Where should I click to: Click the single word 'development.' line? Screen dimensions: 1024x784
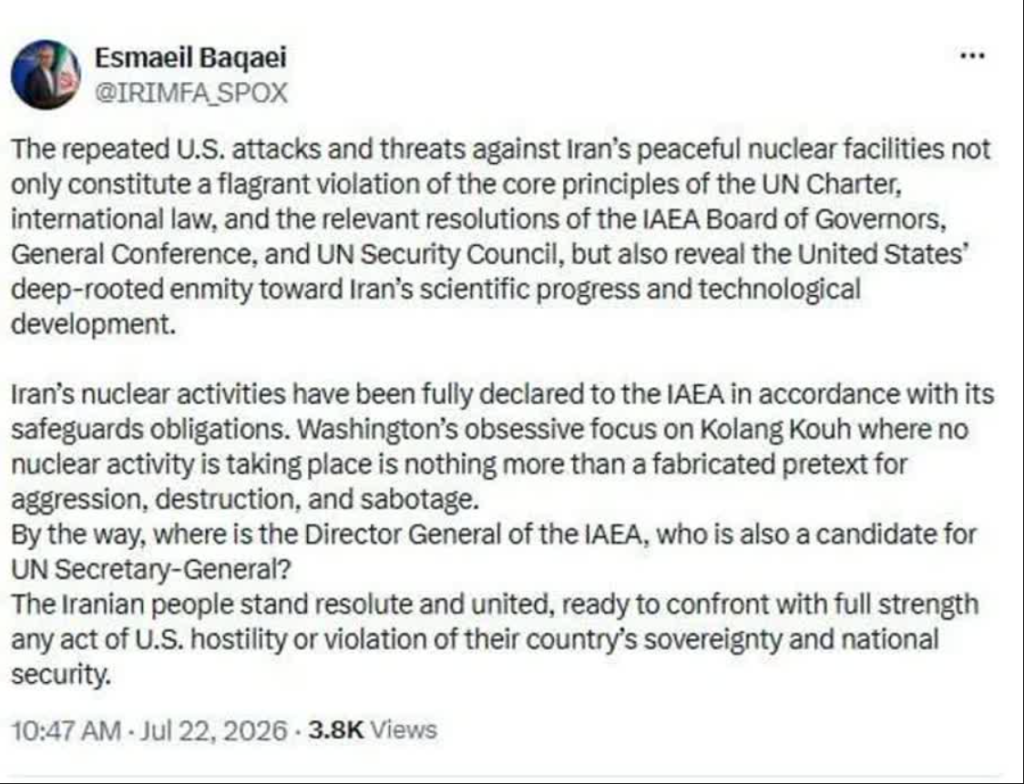point(93,325)
